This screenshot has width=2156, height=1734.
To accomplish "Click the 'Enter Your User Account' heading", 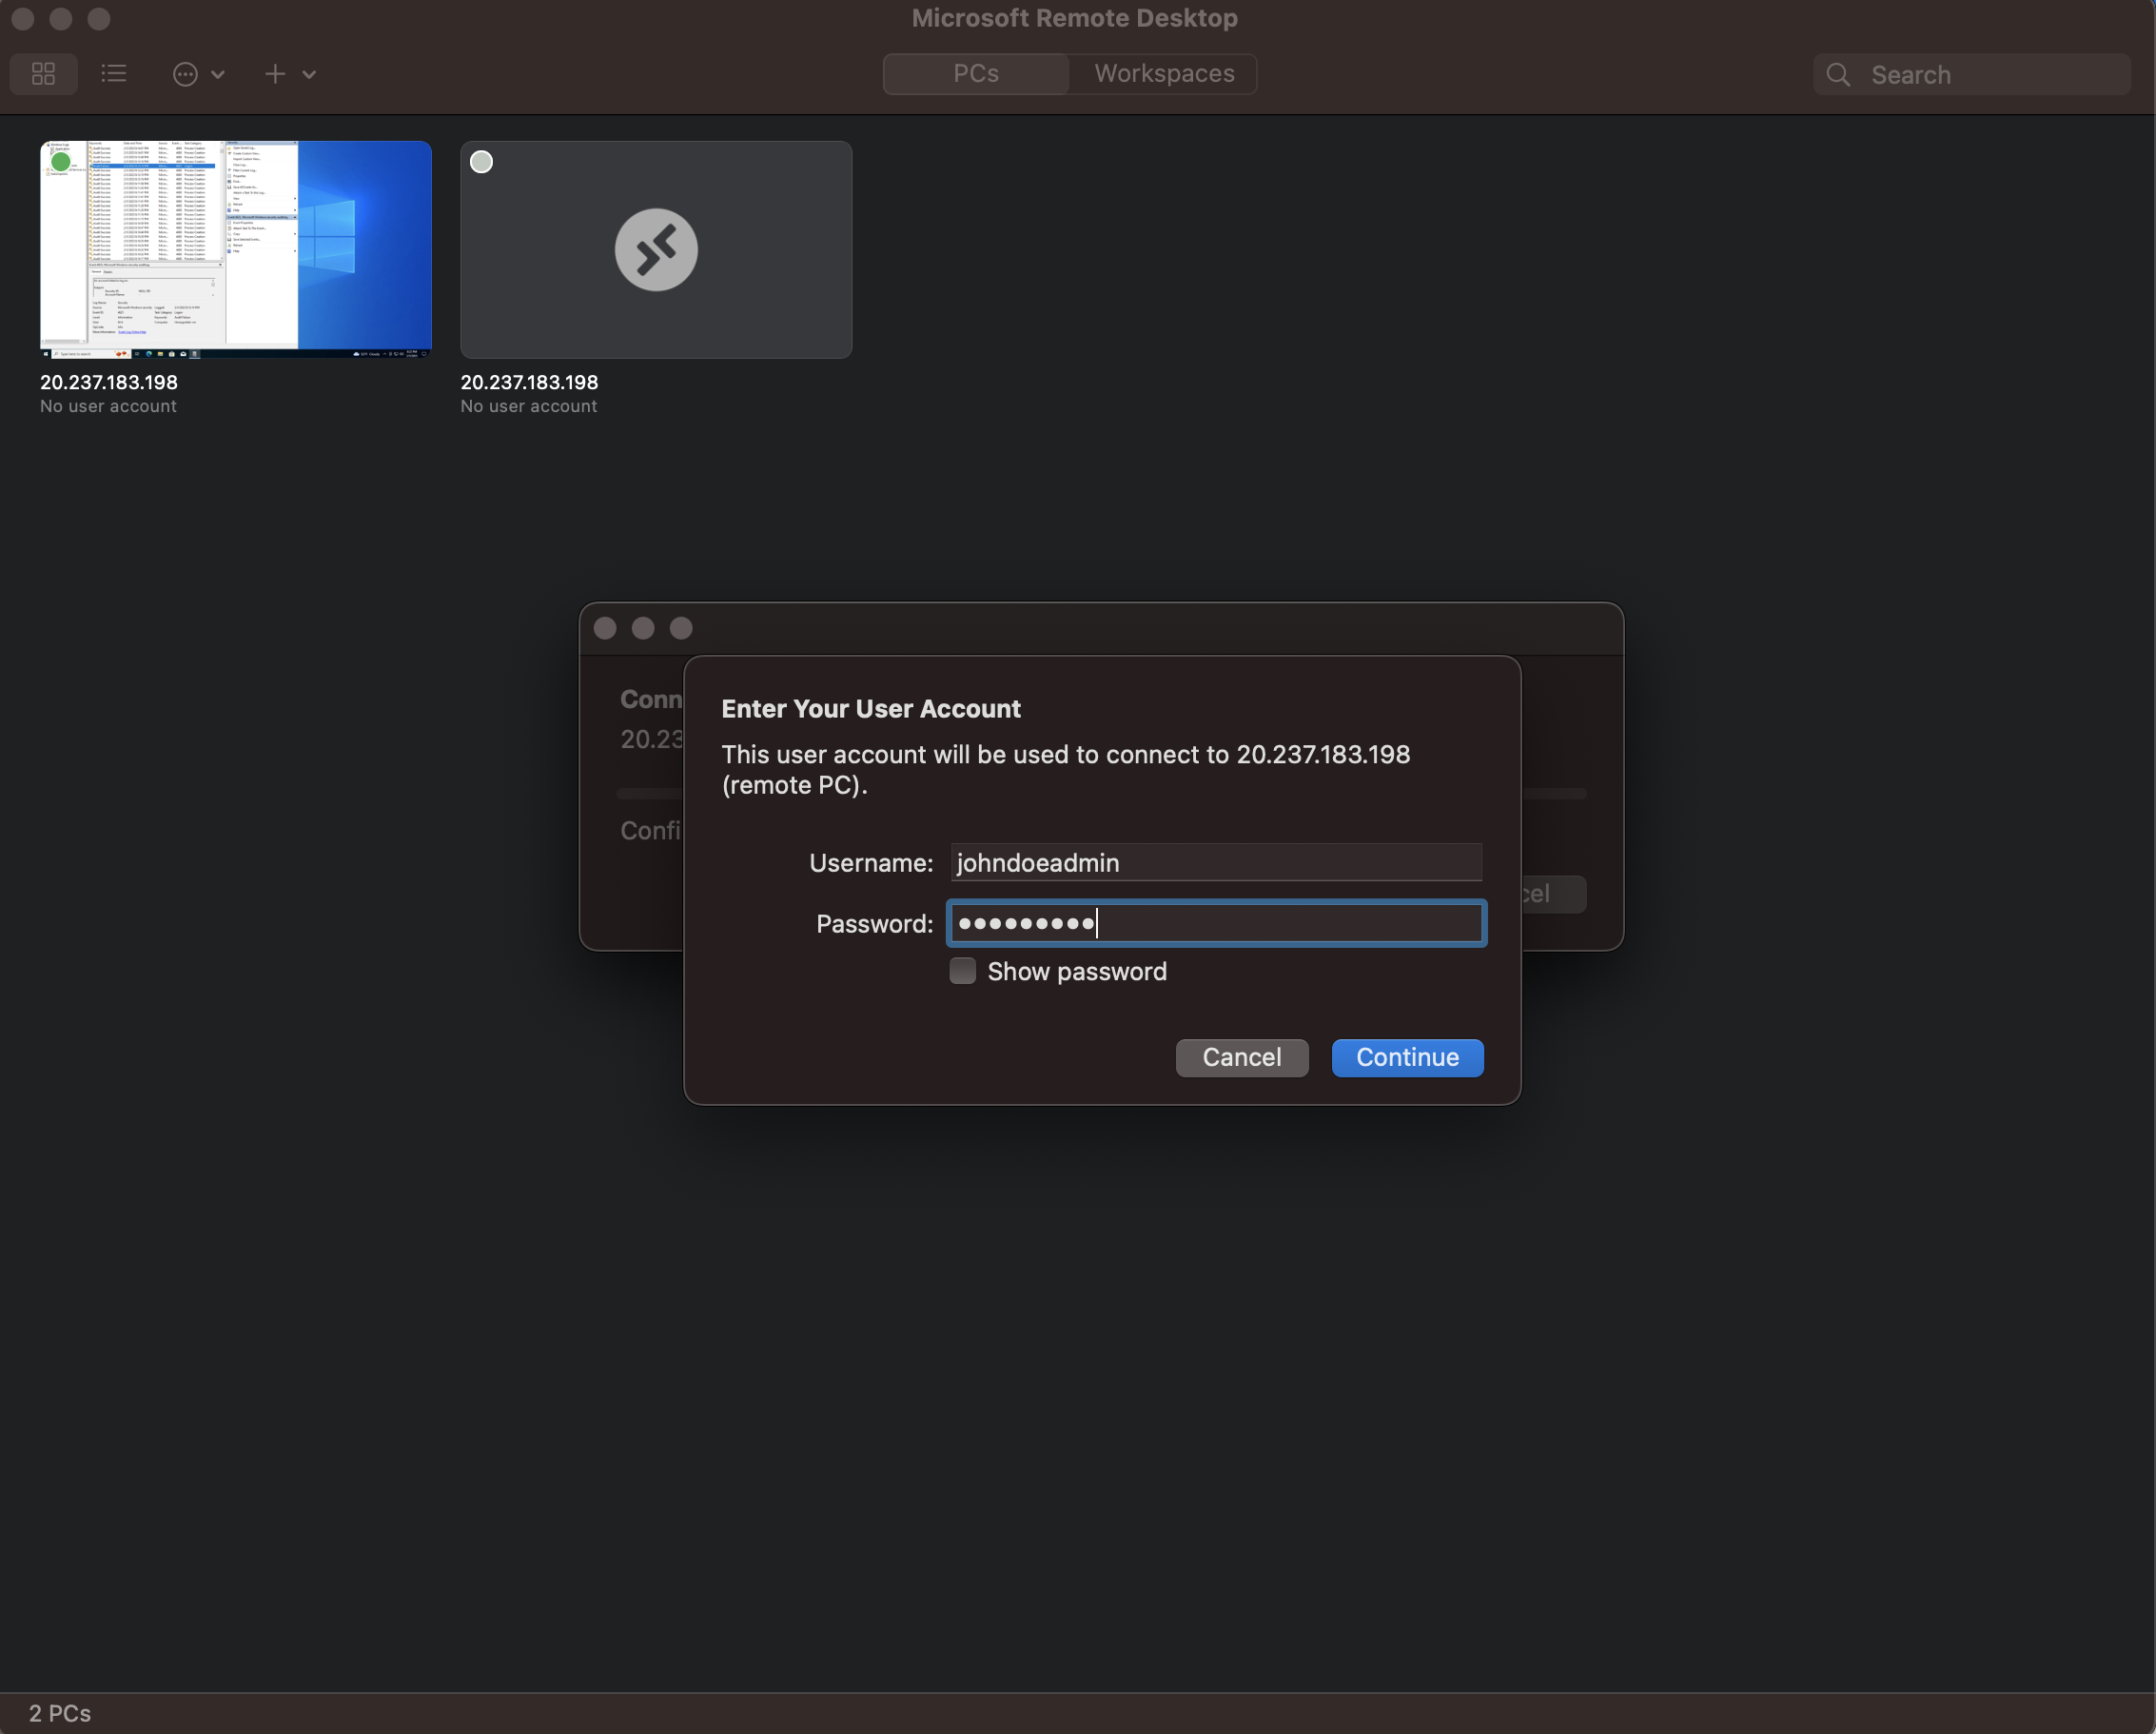I will [x=871, y=708].
